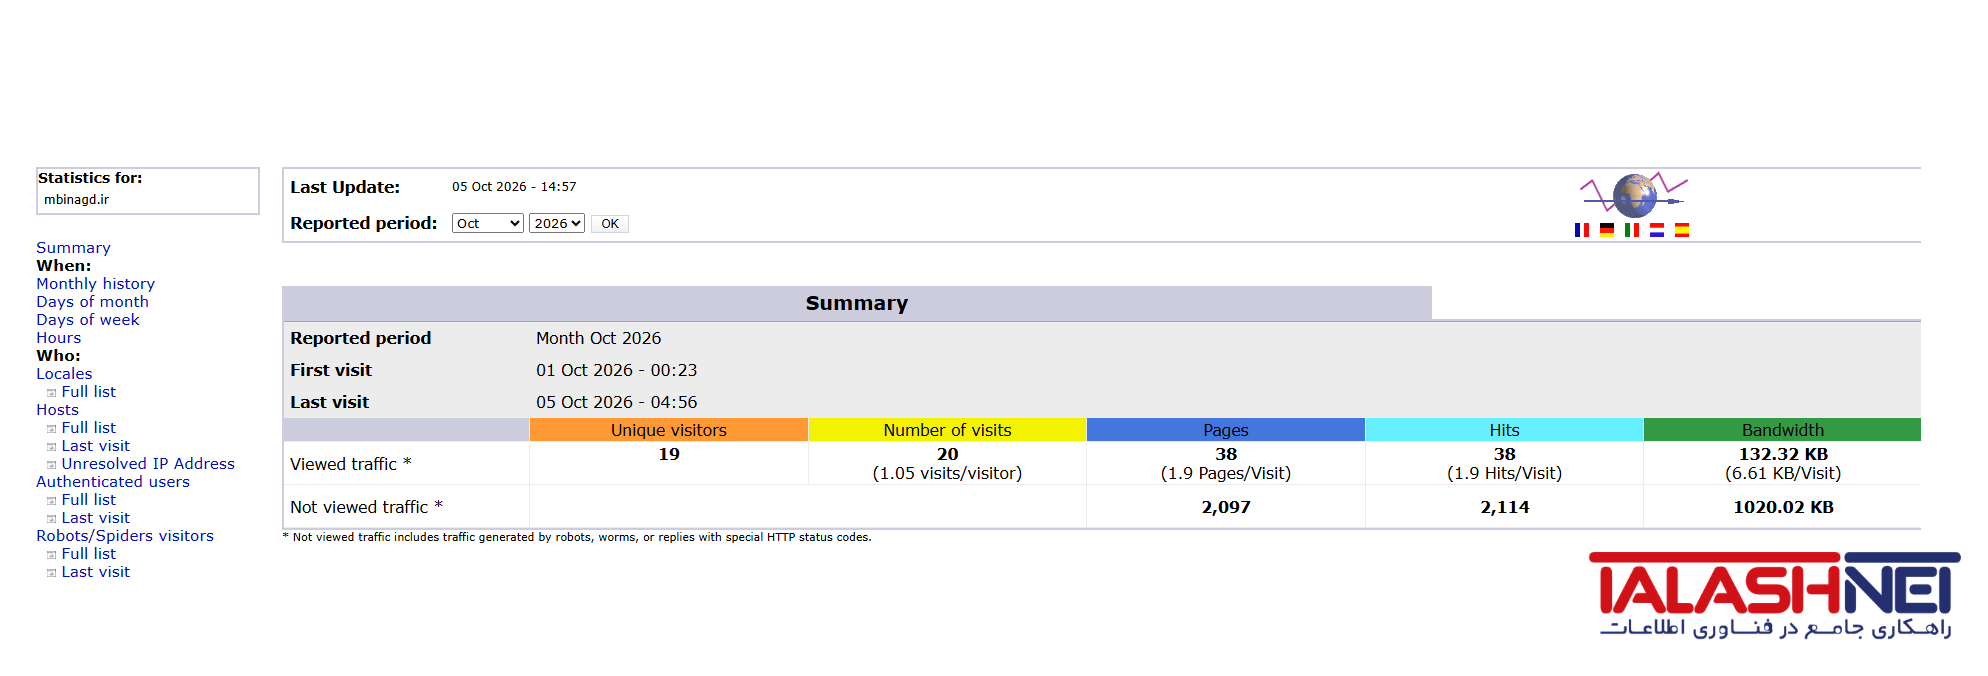Go to Authenticated users section

click(113, 482)
